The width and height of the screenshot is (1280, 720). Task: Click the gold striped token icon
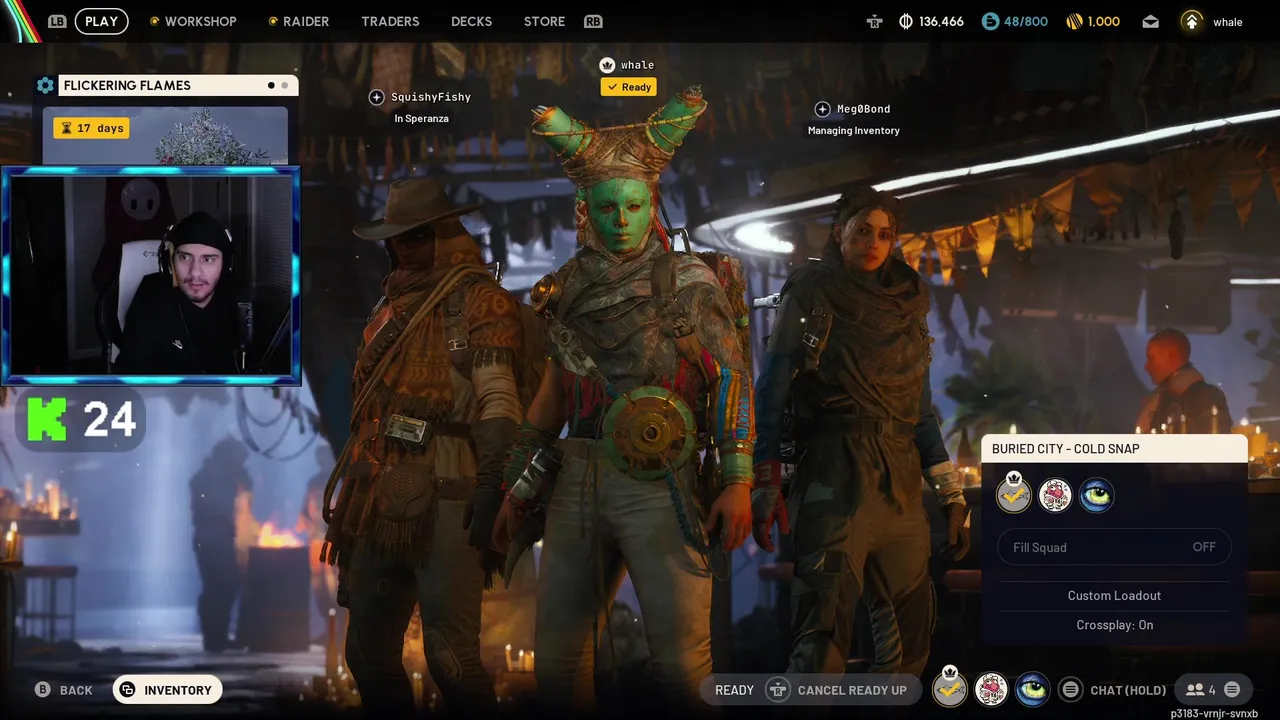pos(1075,21)
